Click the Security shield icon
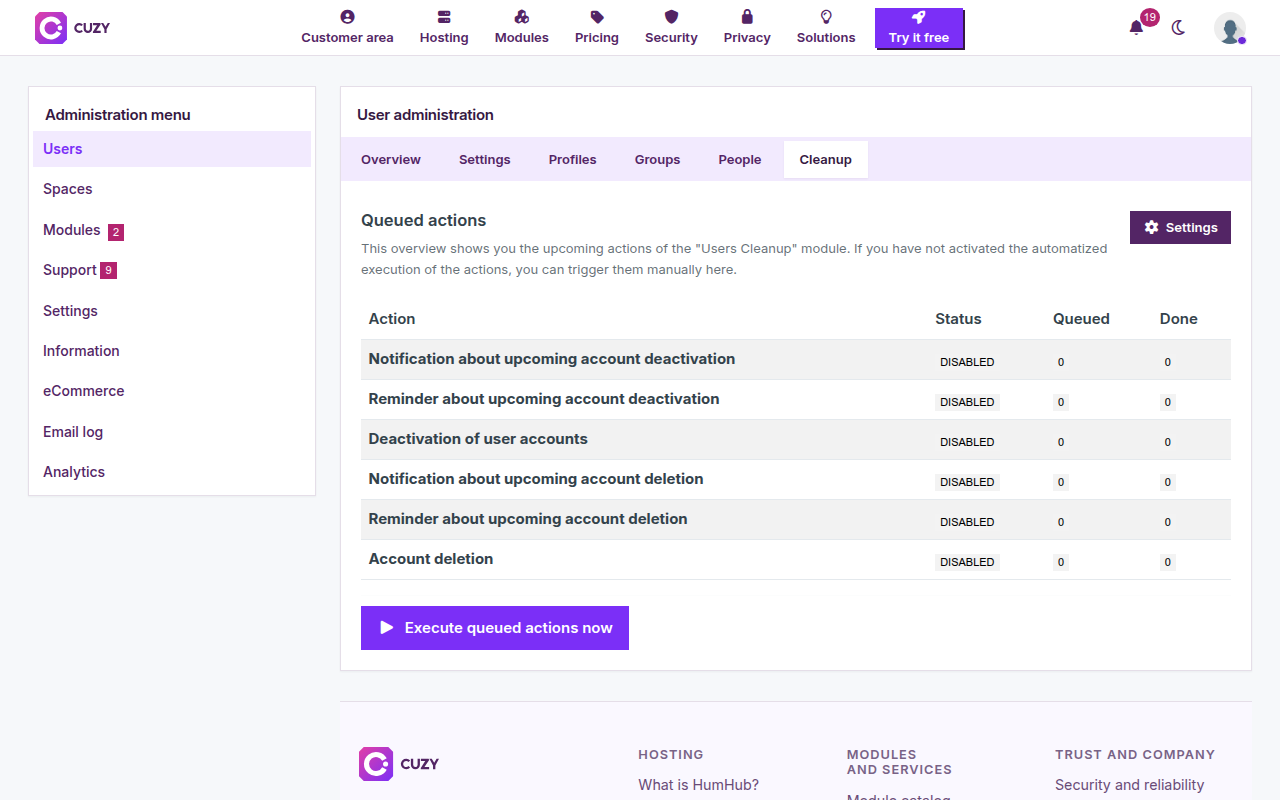 pyautogui.click(x=671, y=17)
